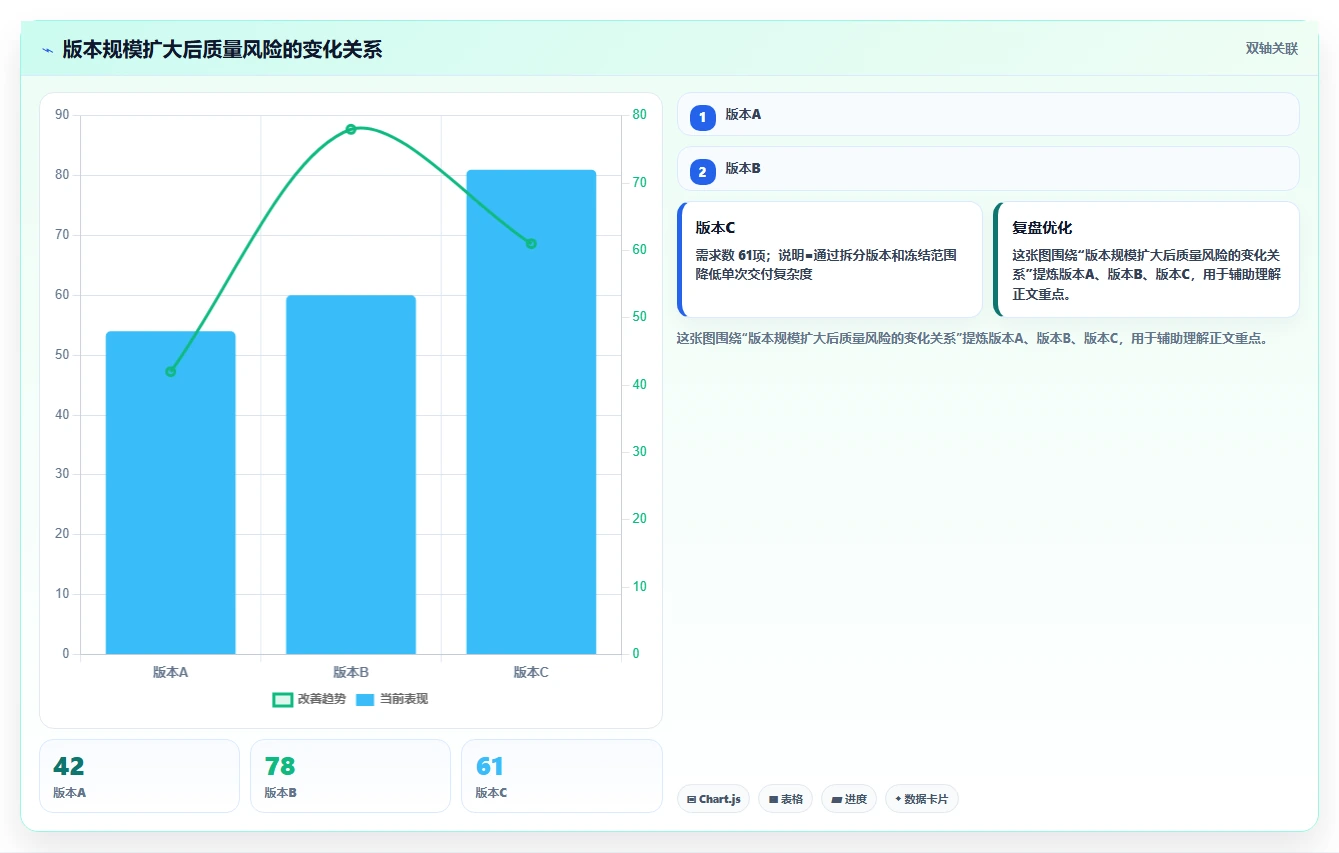Open the 复盘优化 card
Image resolution: width=1339 pixels, height=853 pixels.
coord(1146,259)
